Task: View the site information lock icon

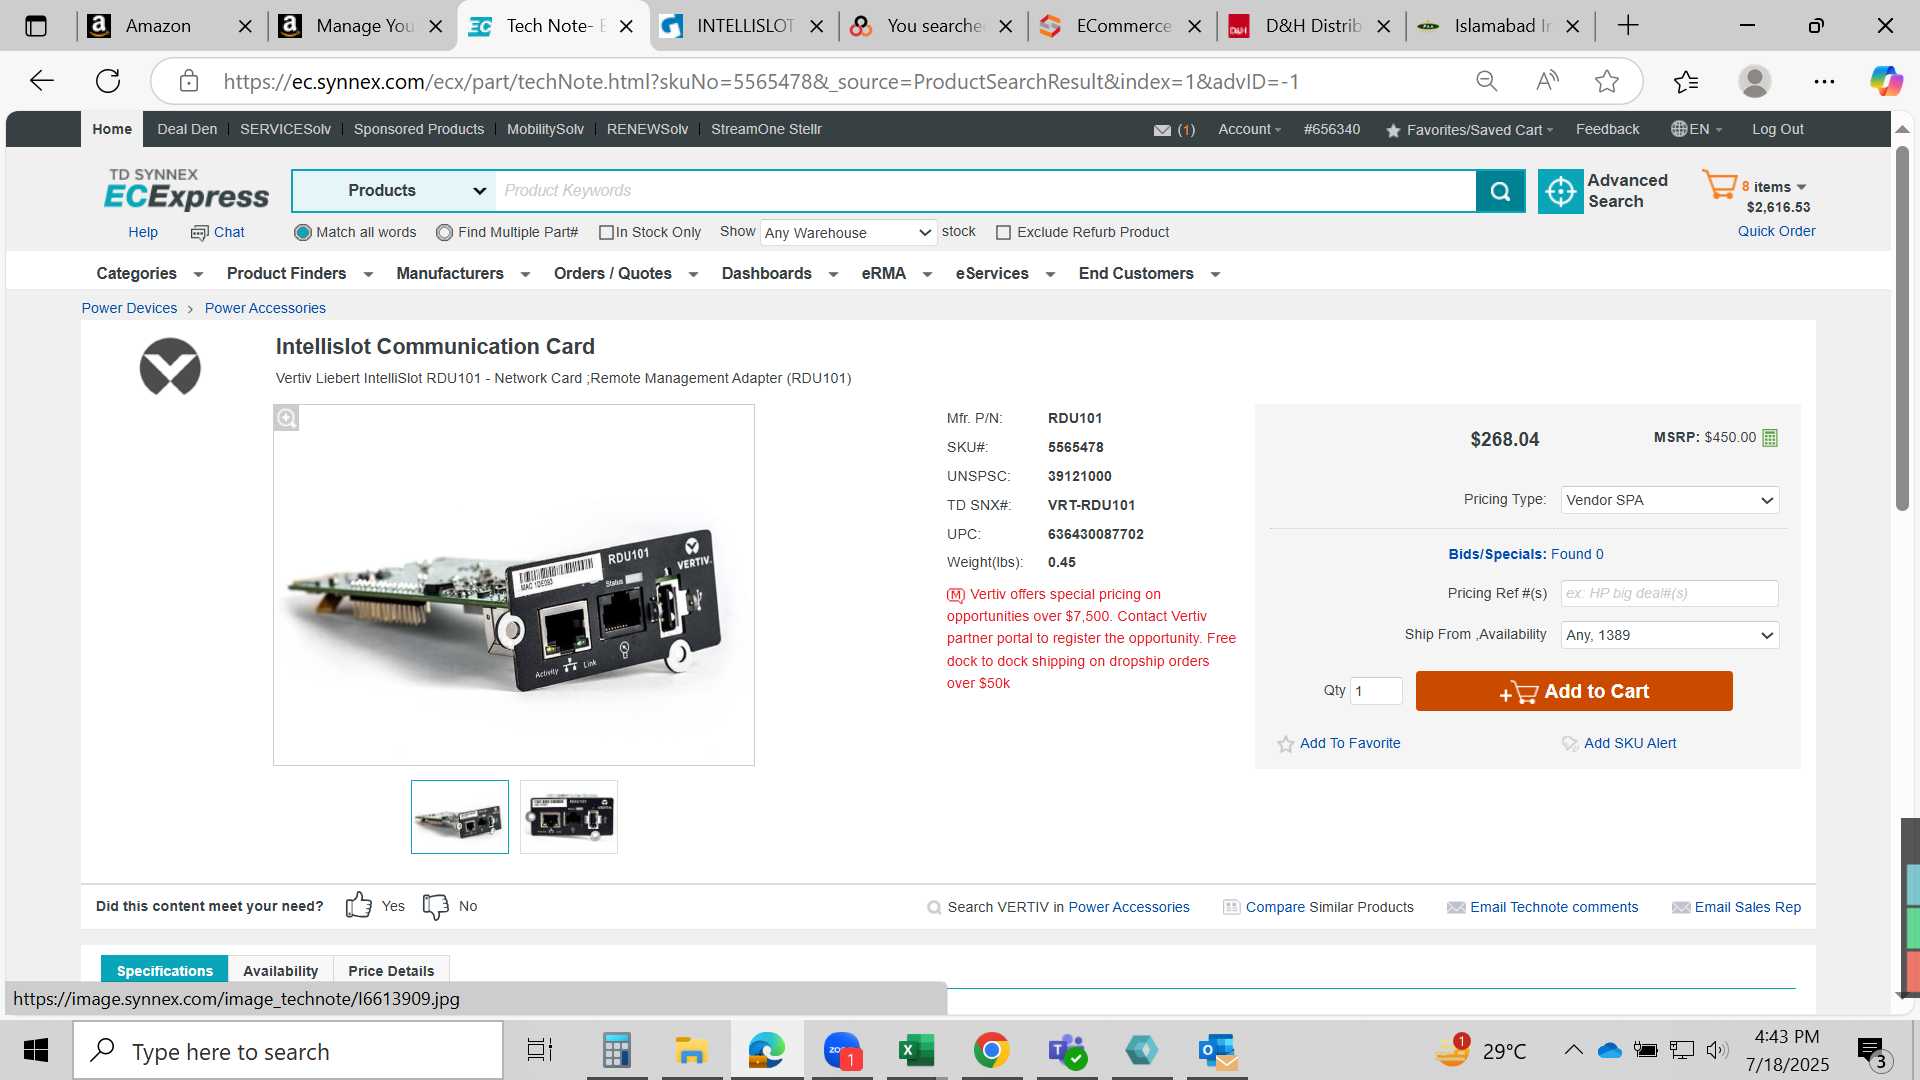Action: tap(189, 81)
